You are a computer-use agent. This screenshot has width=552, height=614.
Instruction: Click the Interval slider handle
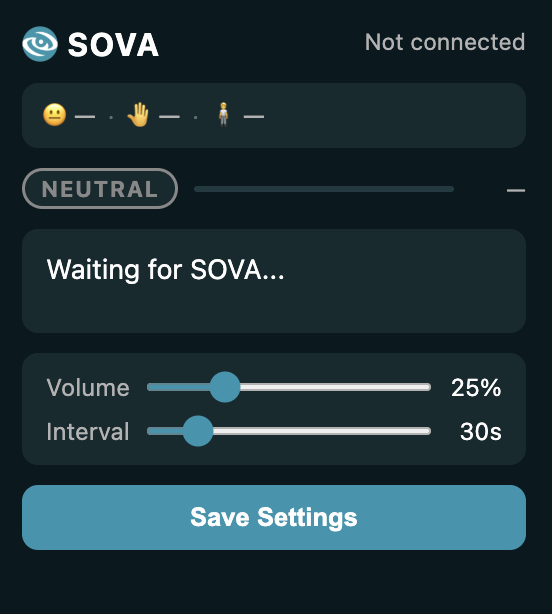(198, 431)
